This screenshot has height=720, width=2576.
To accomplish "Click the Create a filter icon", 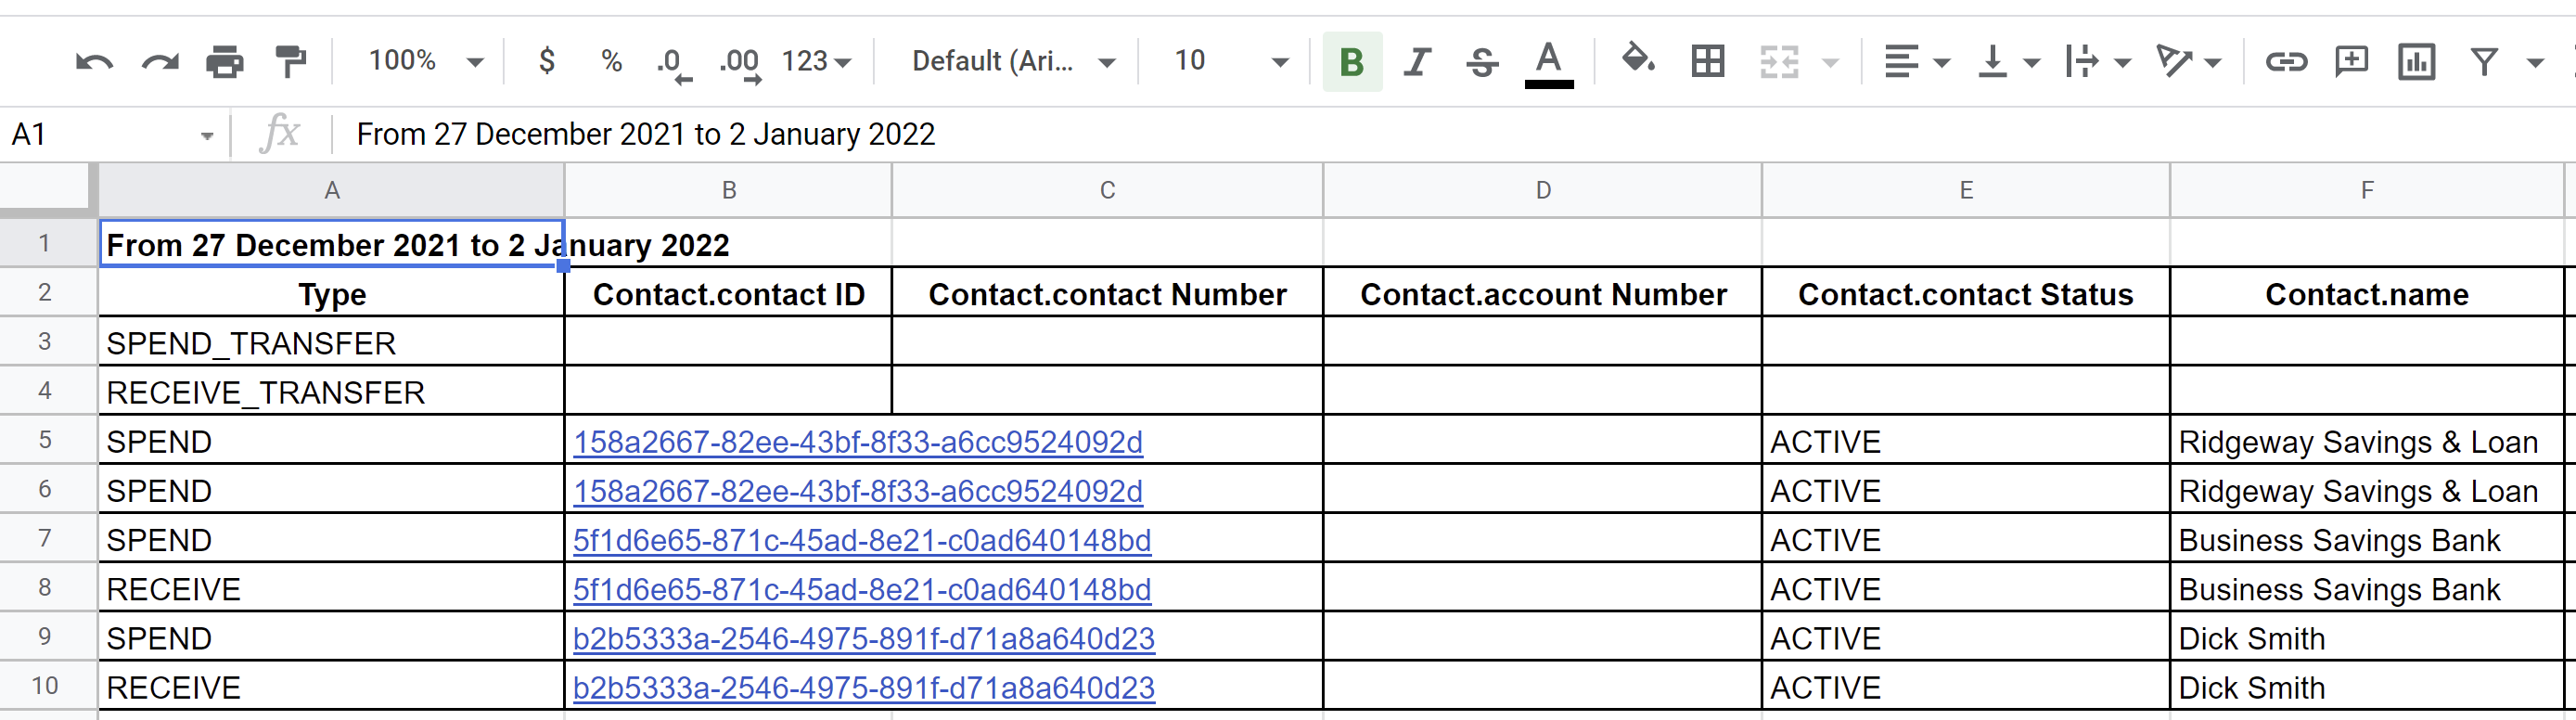I will pyautogui.click(x=2484, y=62).
